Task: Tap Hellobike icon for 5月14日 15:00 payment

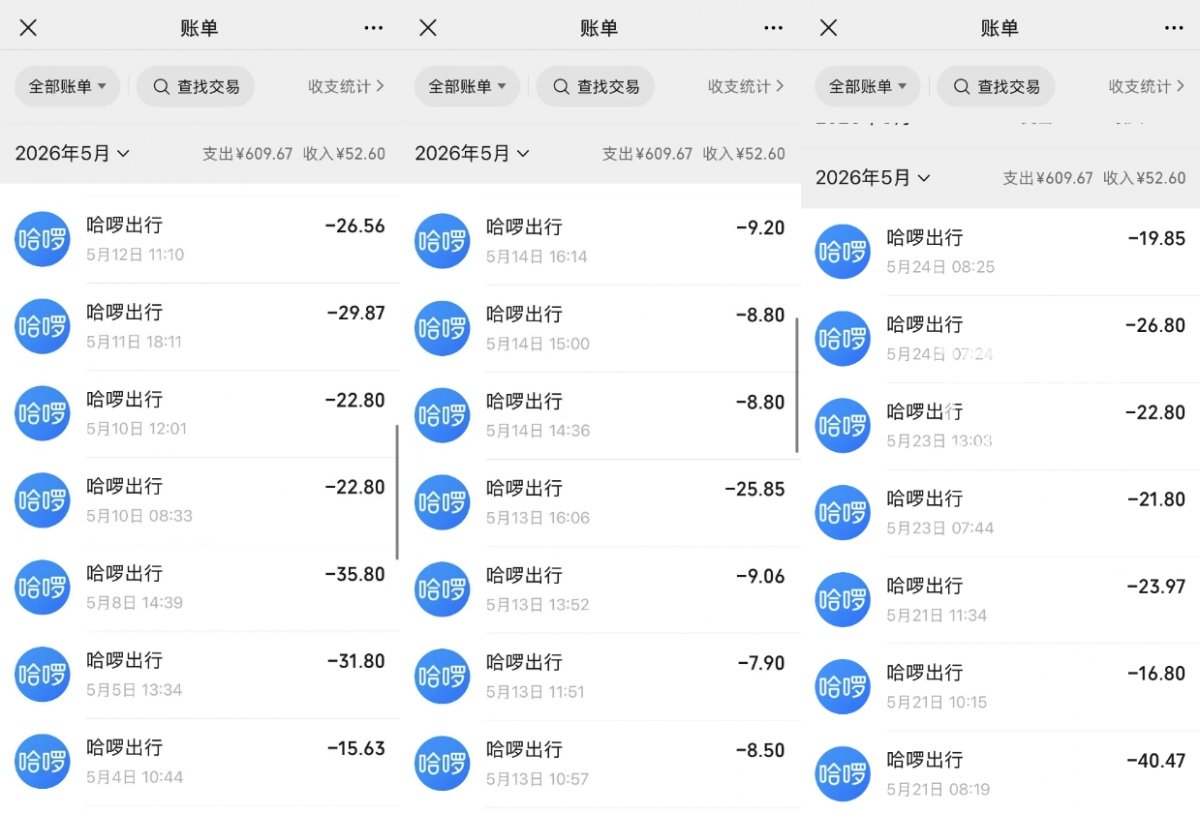Action: pos(442,328)
